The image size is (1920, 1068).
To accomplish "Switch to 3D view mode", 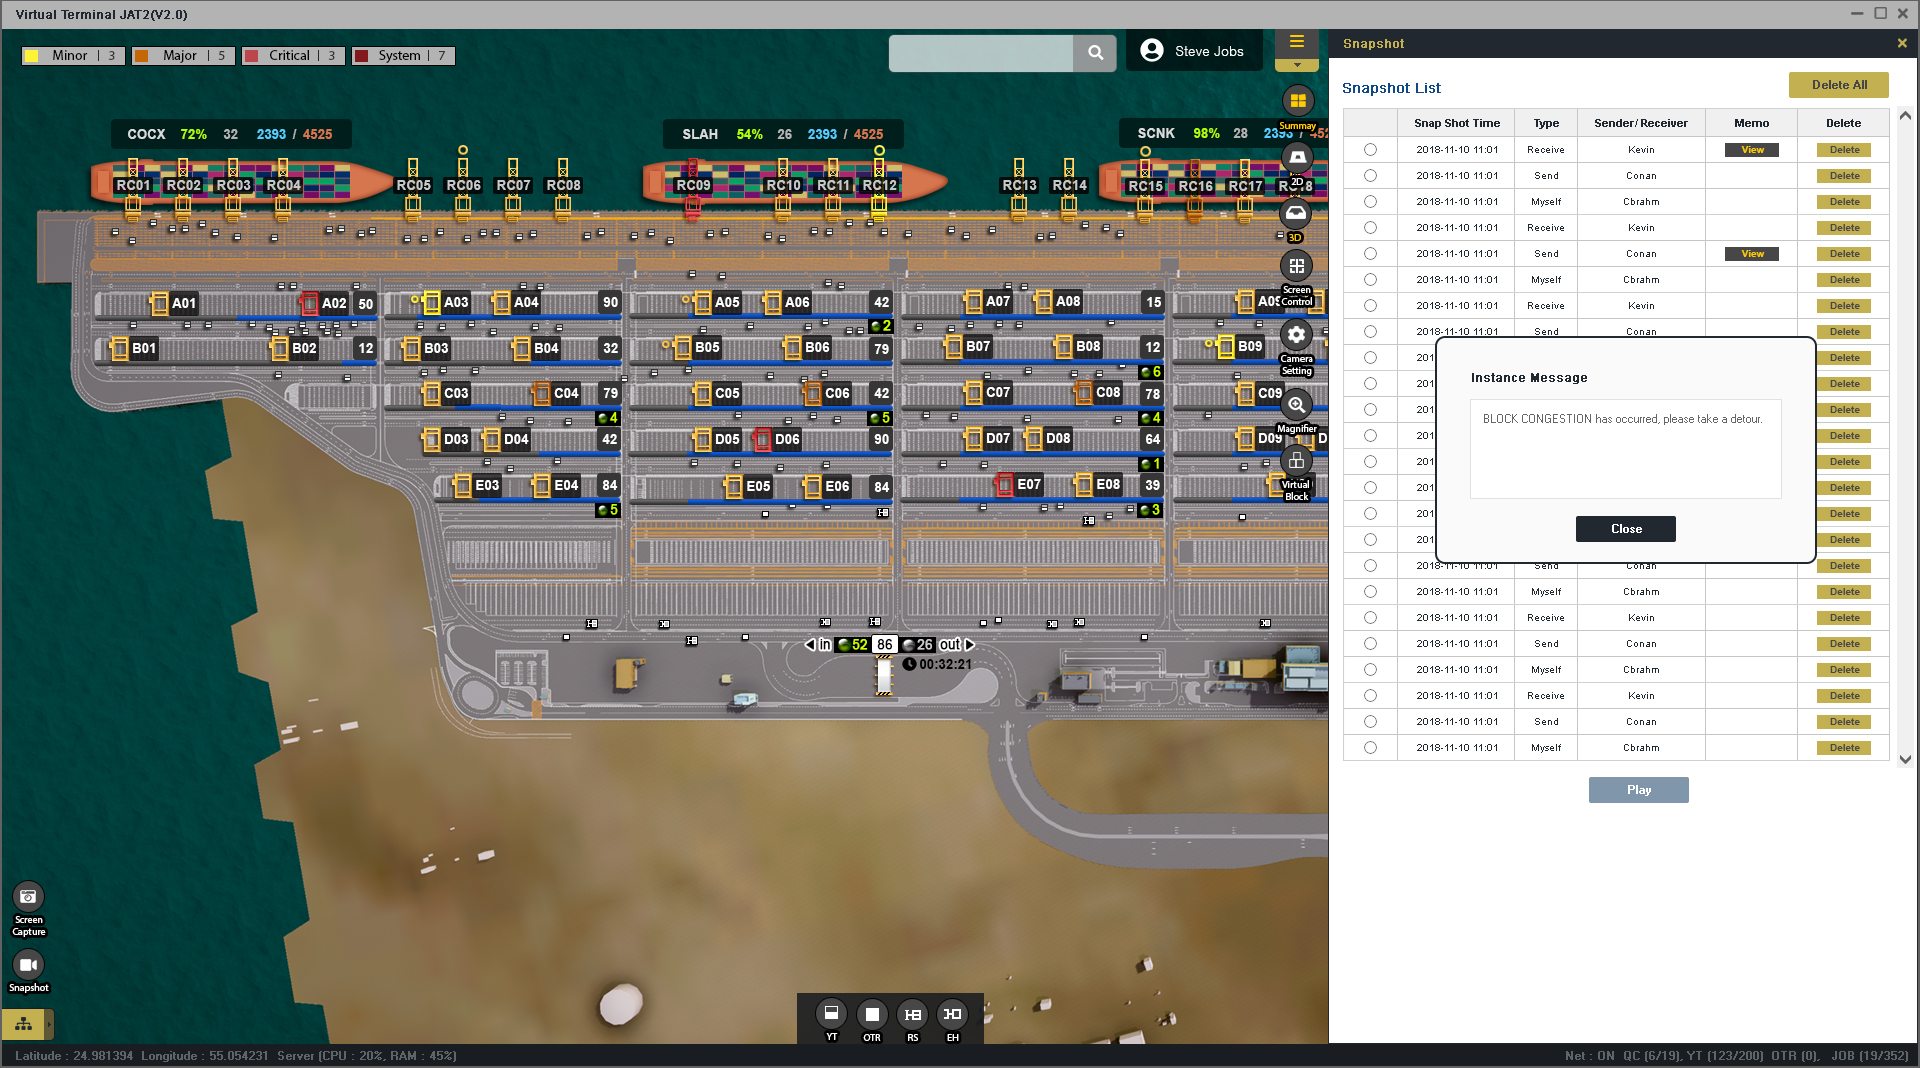I will (x=1296, y=213).
